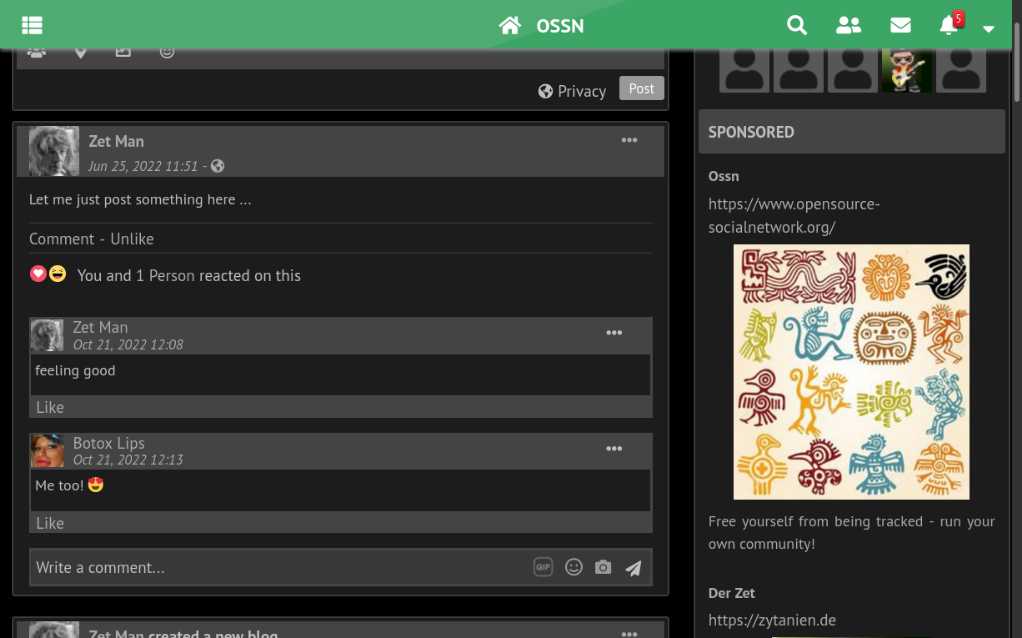Open friend requests icon
This screenshot has height=638, width=1022.
(848, 25)
